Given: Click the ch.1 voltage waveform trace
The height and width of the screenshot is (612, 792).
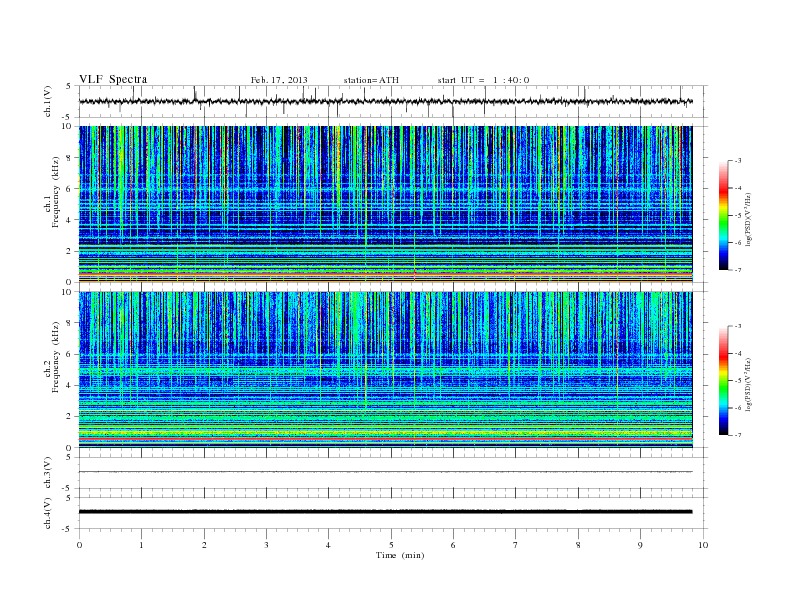Looking at the screenshot, I should 385,101.
